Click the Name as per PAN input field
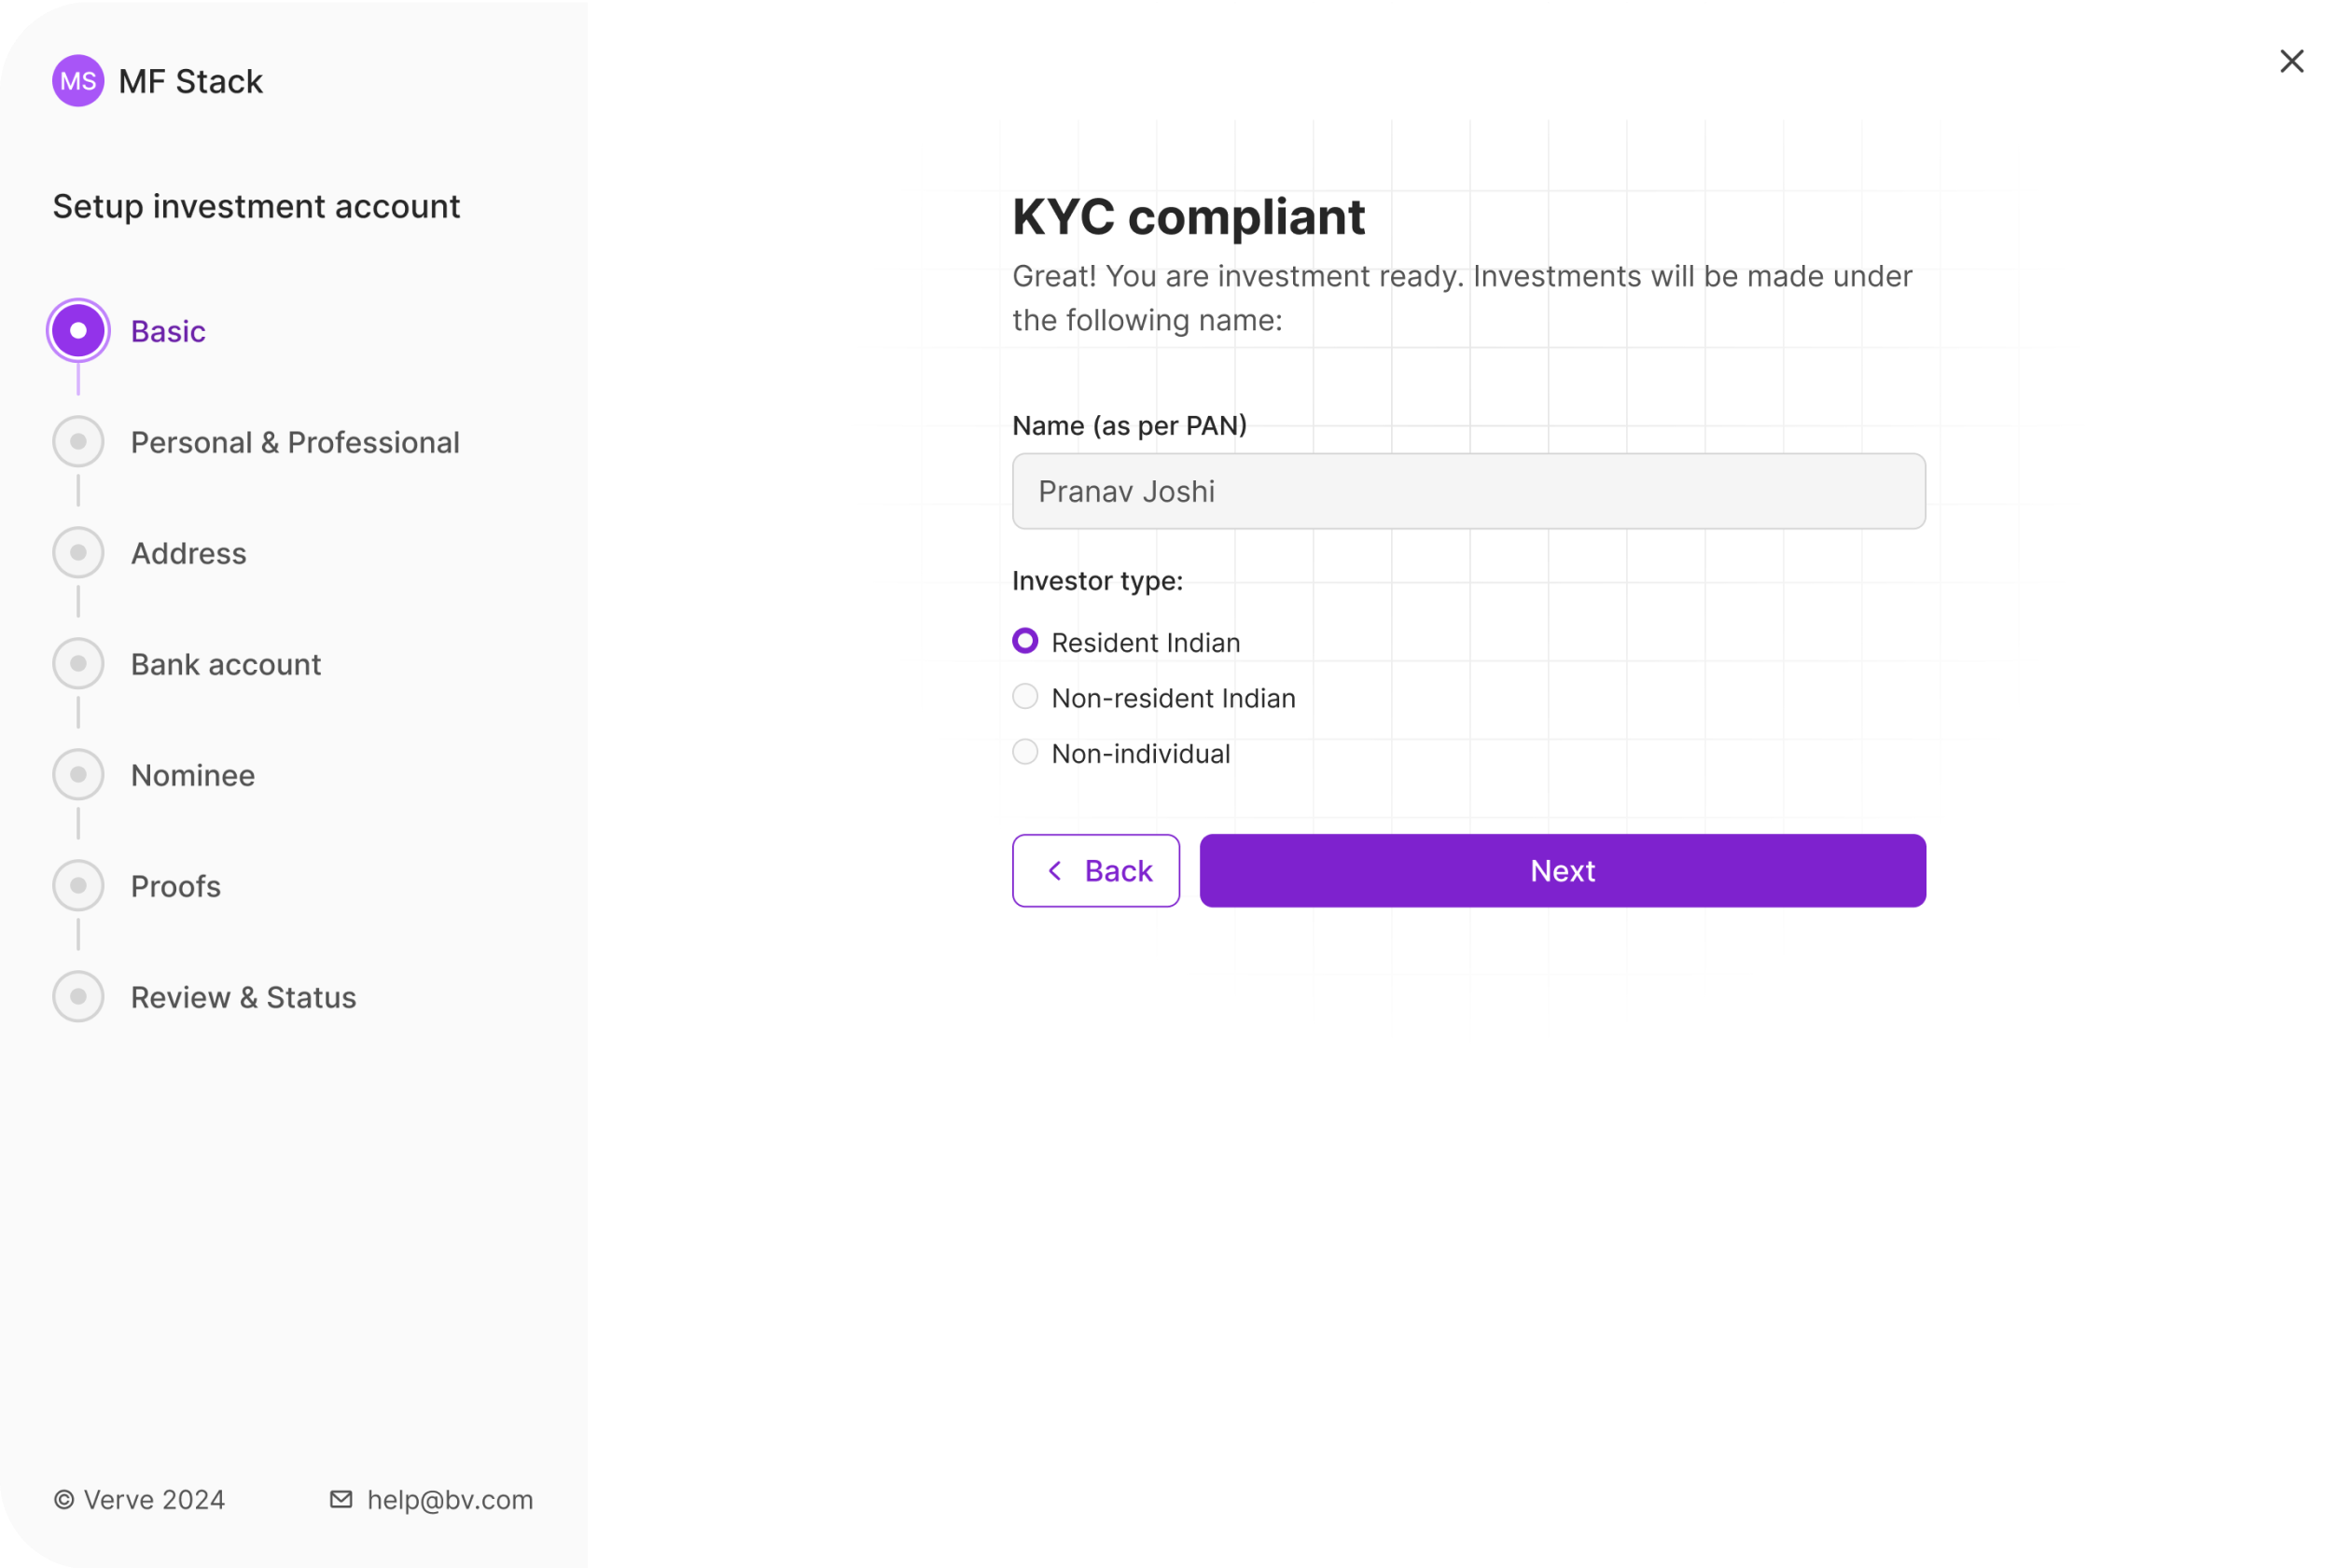The height and width of the screenshot is (1568, 2351). coord(1468,492)
